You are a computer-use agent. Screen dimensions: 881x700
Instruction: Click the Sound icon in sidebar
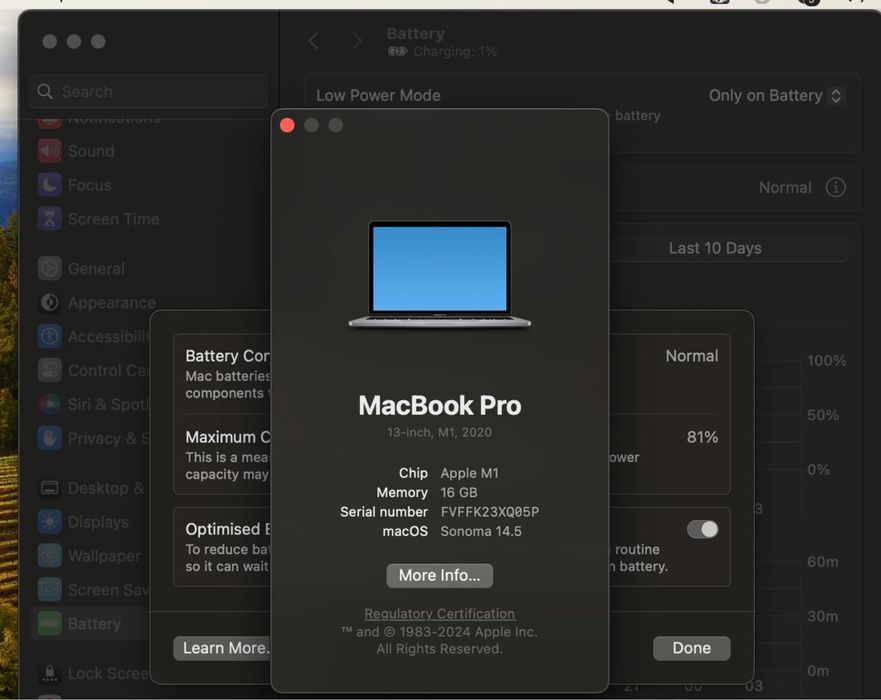(49, 151)
